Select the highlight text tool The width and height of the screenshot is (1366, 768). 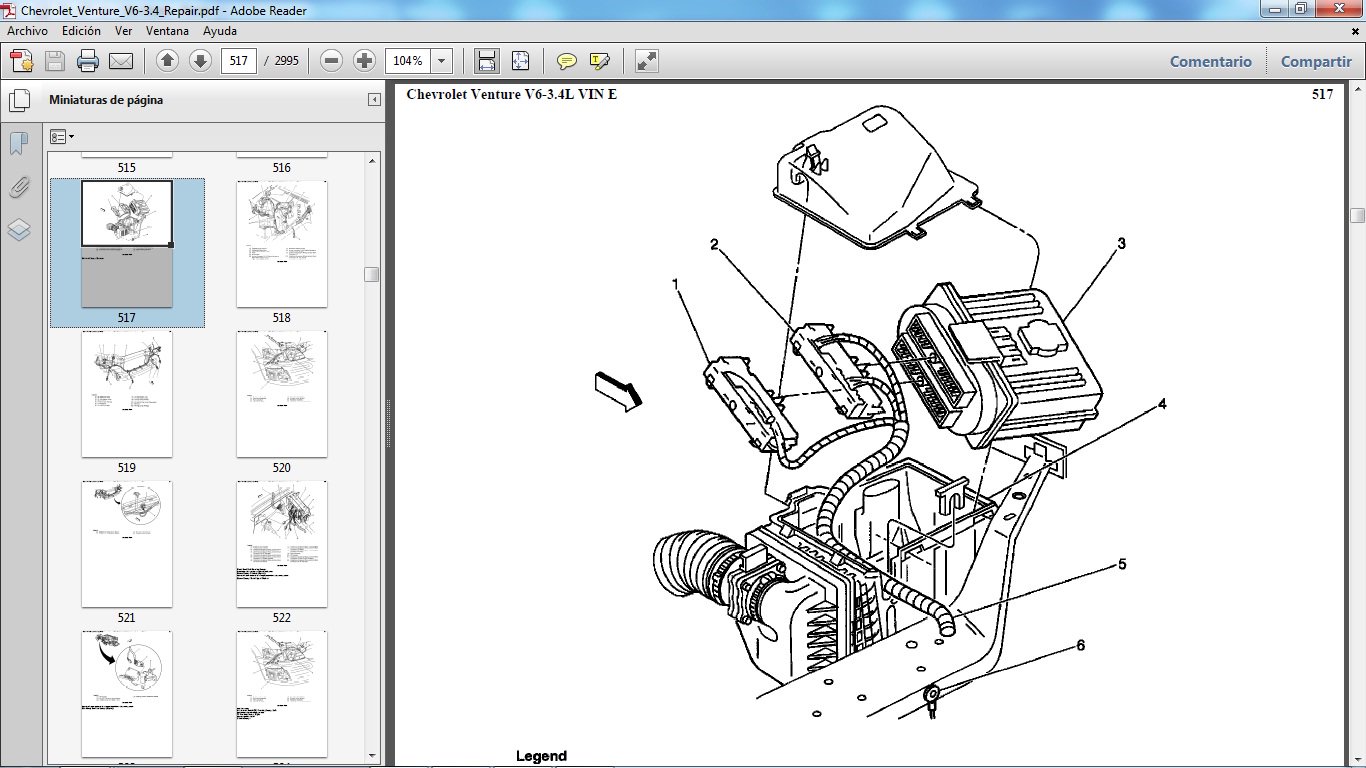coord(600,61)
